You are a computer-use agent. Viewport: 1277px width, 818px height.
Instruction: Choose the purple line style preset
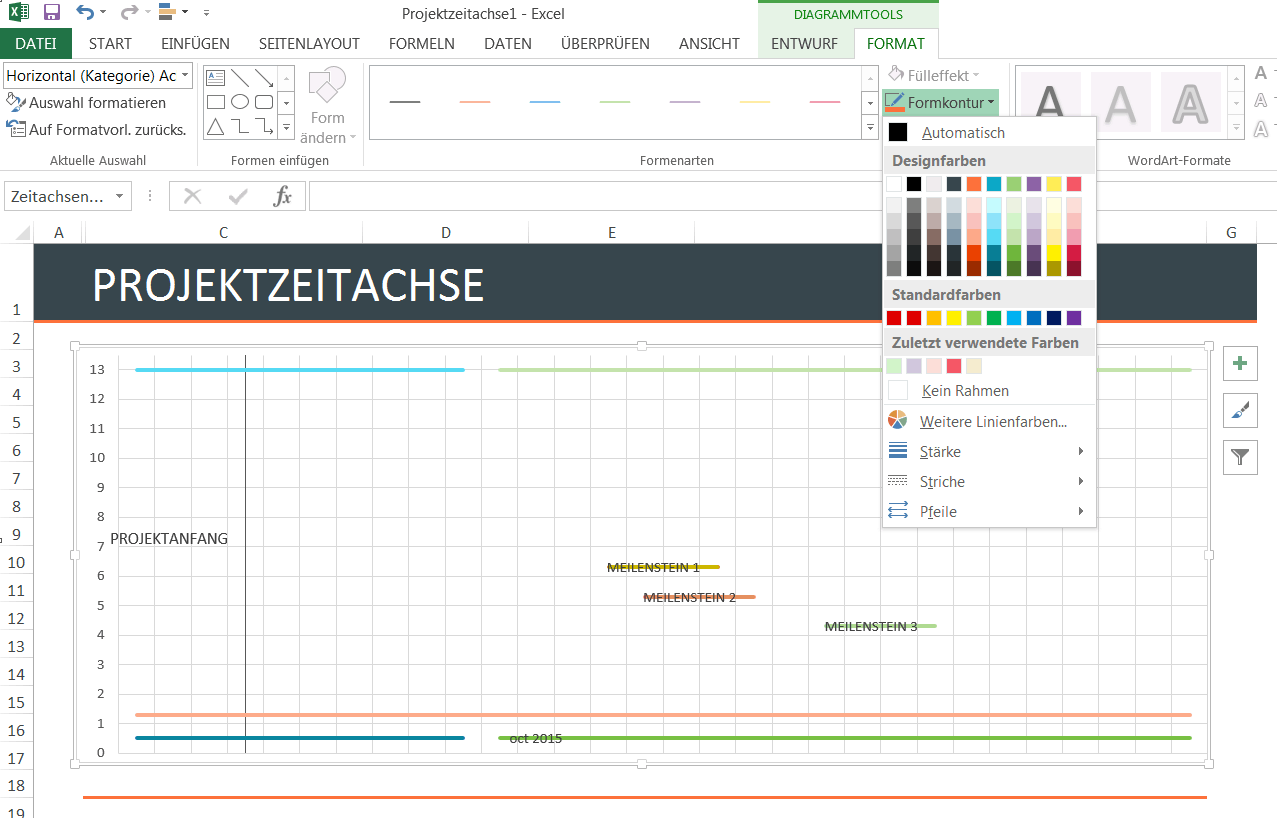685,102
